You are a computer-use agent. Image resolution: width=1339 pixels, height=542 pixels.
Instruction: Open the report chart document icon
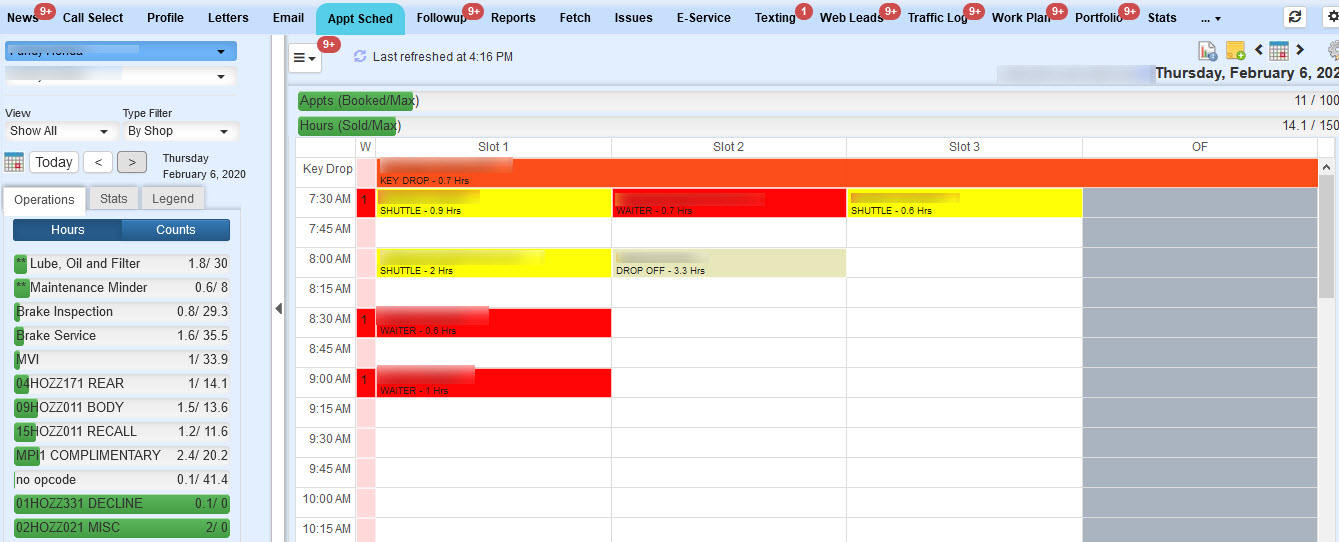[x=1207, y=51]
